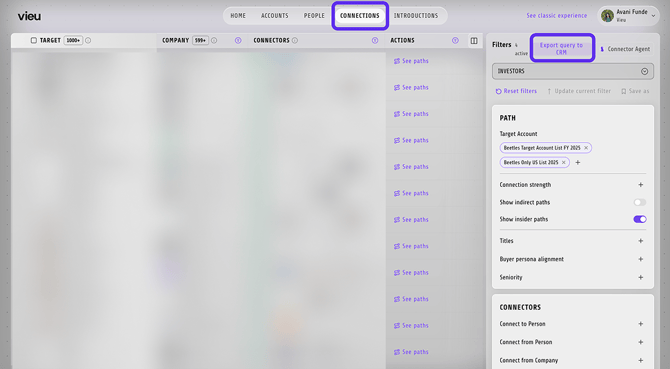Click the 599+ company count badge
Viewport: 670px width, 369px height.
click(200, 40)
